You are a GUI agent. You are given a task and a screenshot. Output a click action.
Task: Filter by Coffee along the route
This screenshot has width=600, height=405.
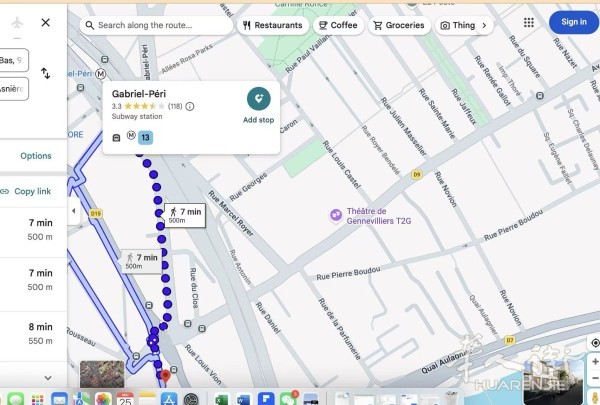338,25
